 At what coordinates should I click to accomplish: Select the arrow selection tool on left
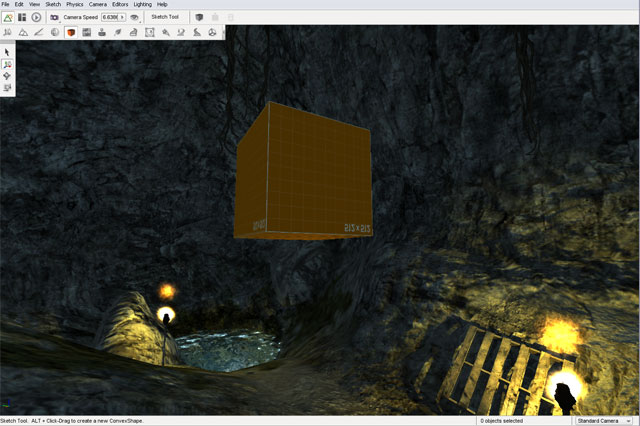8,51
